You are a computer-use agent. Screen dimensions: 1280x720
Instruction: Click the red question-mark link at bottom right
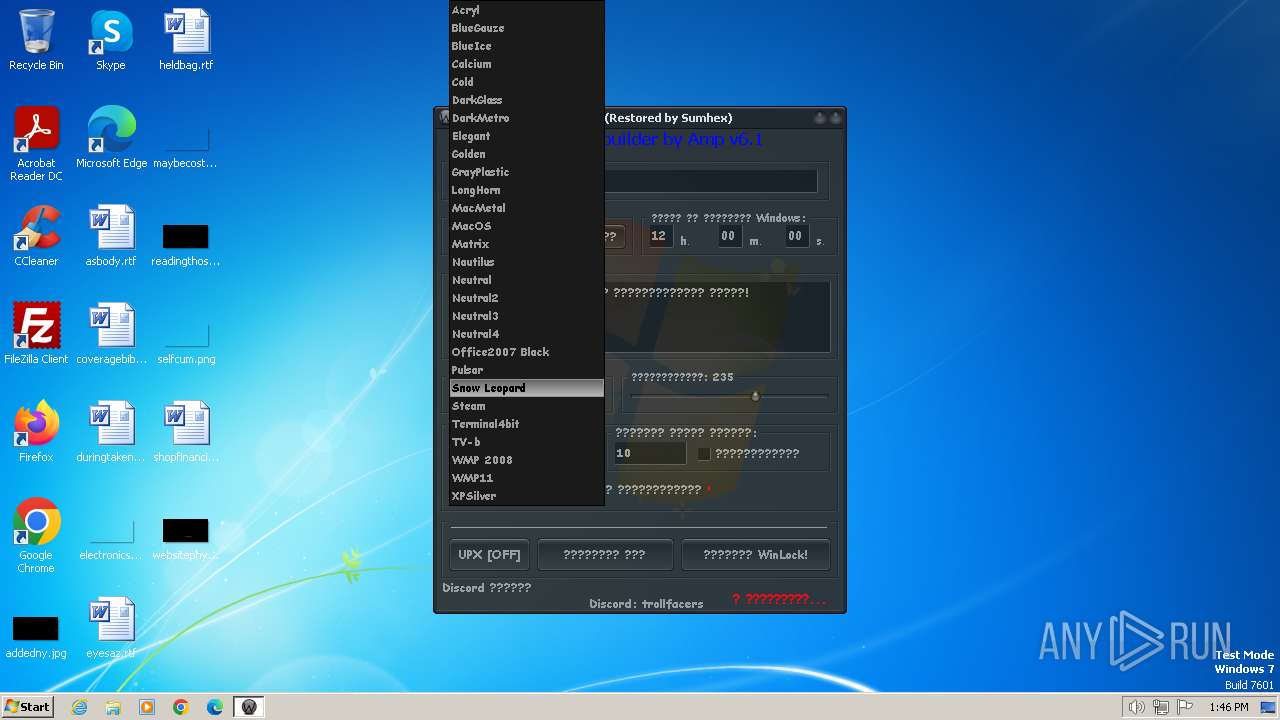click(x=779, y=599)
